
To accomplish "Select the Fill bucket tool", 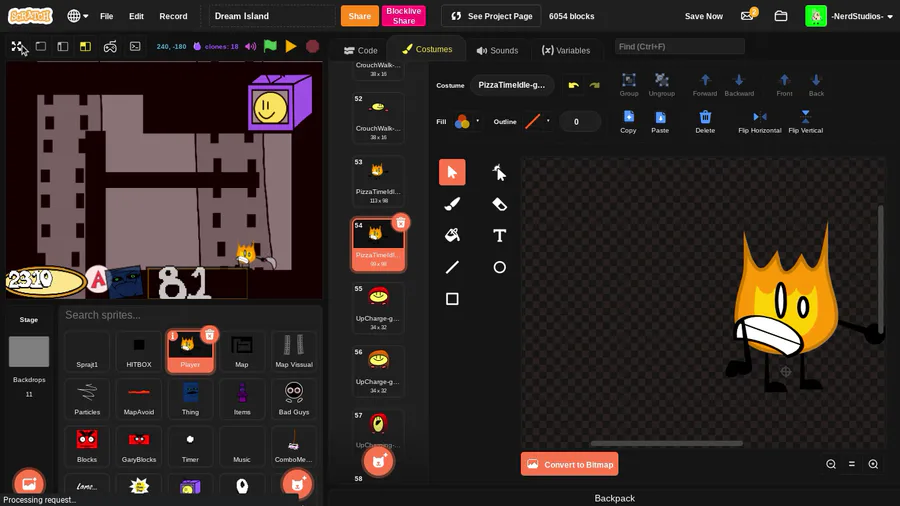I will tap(452, 235).
